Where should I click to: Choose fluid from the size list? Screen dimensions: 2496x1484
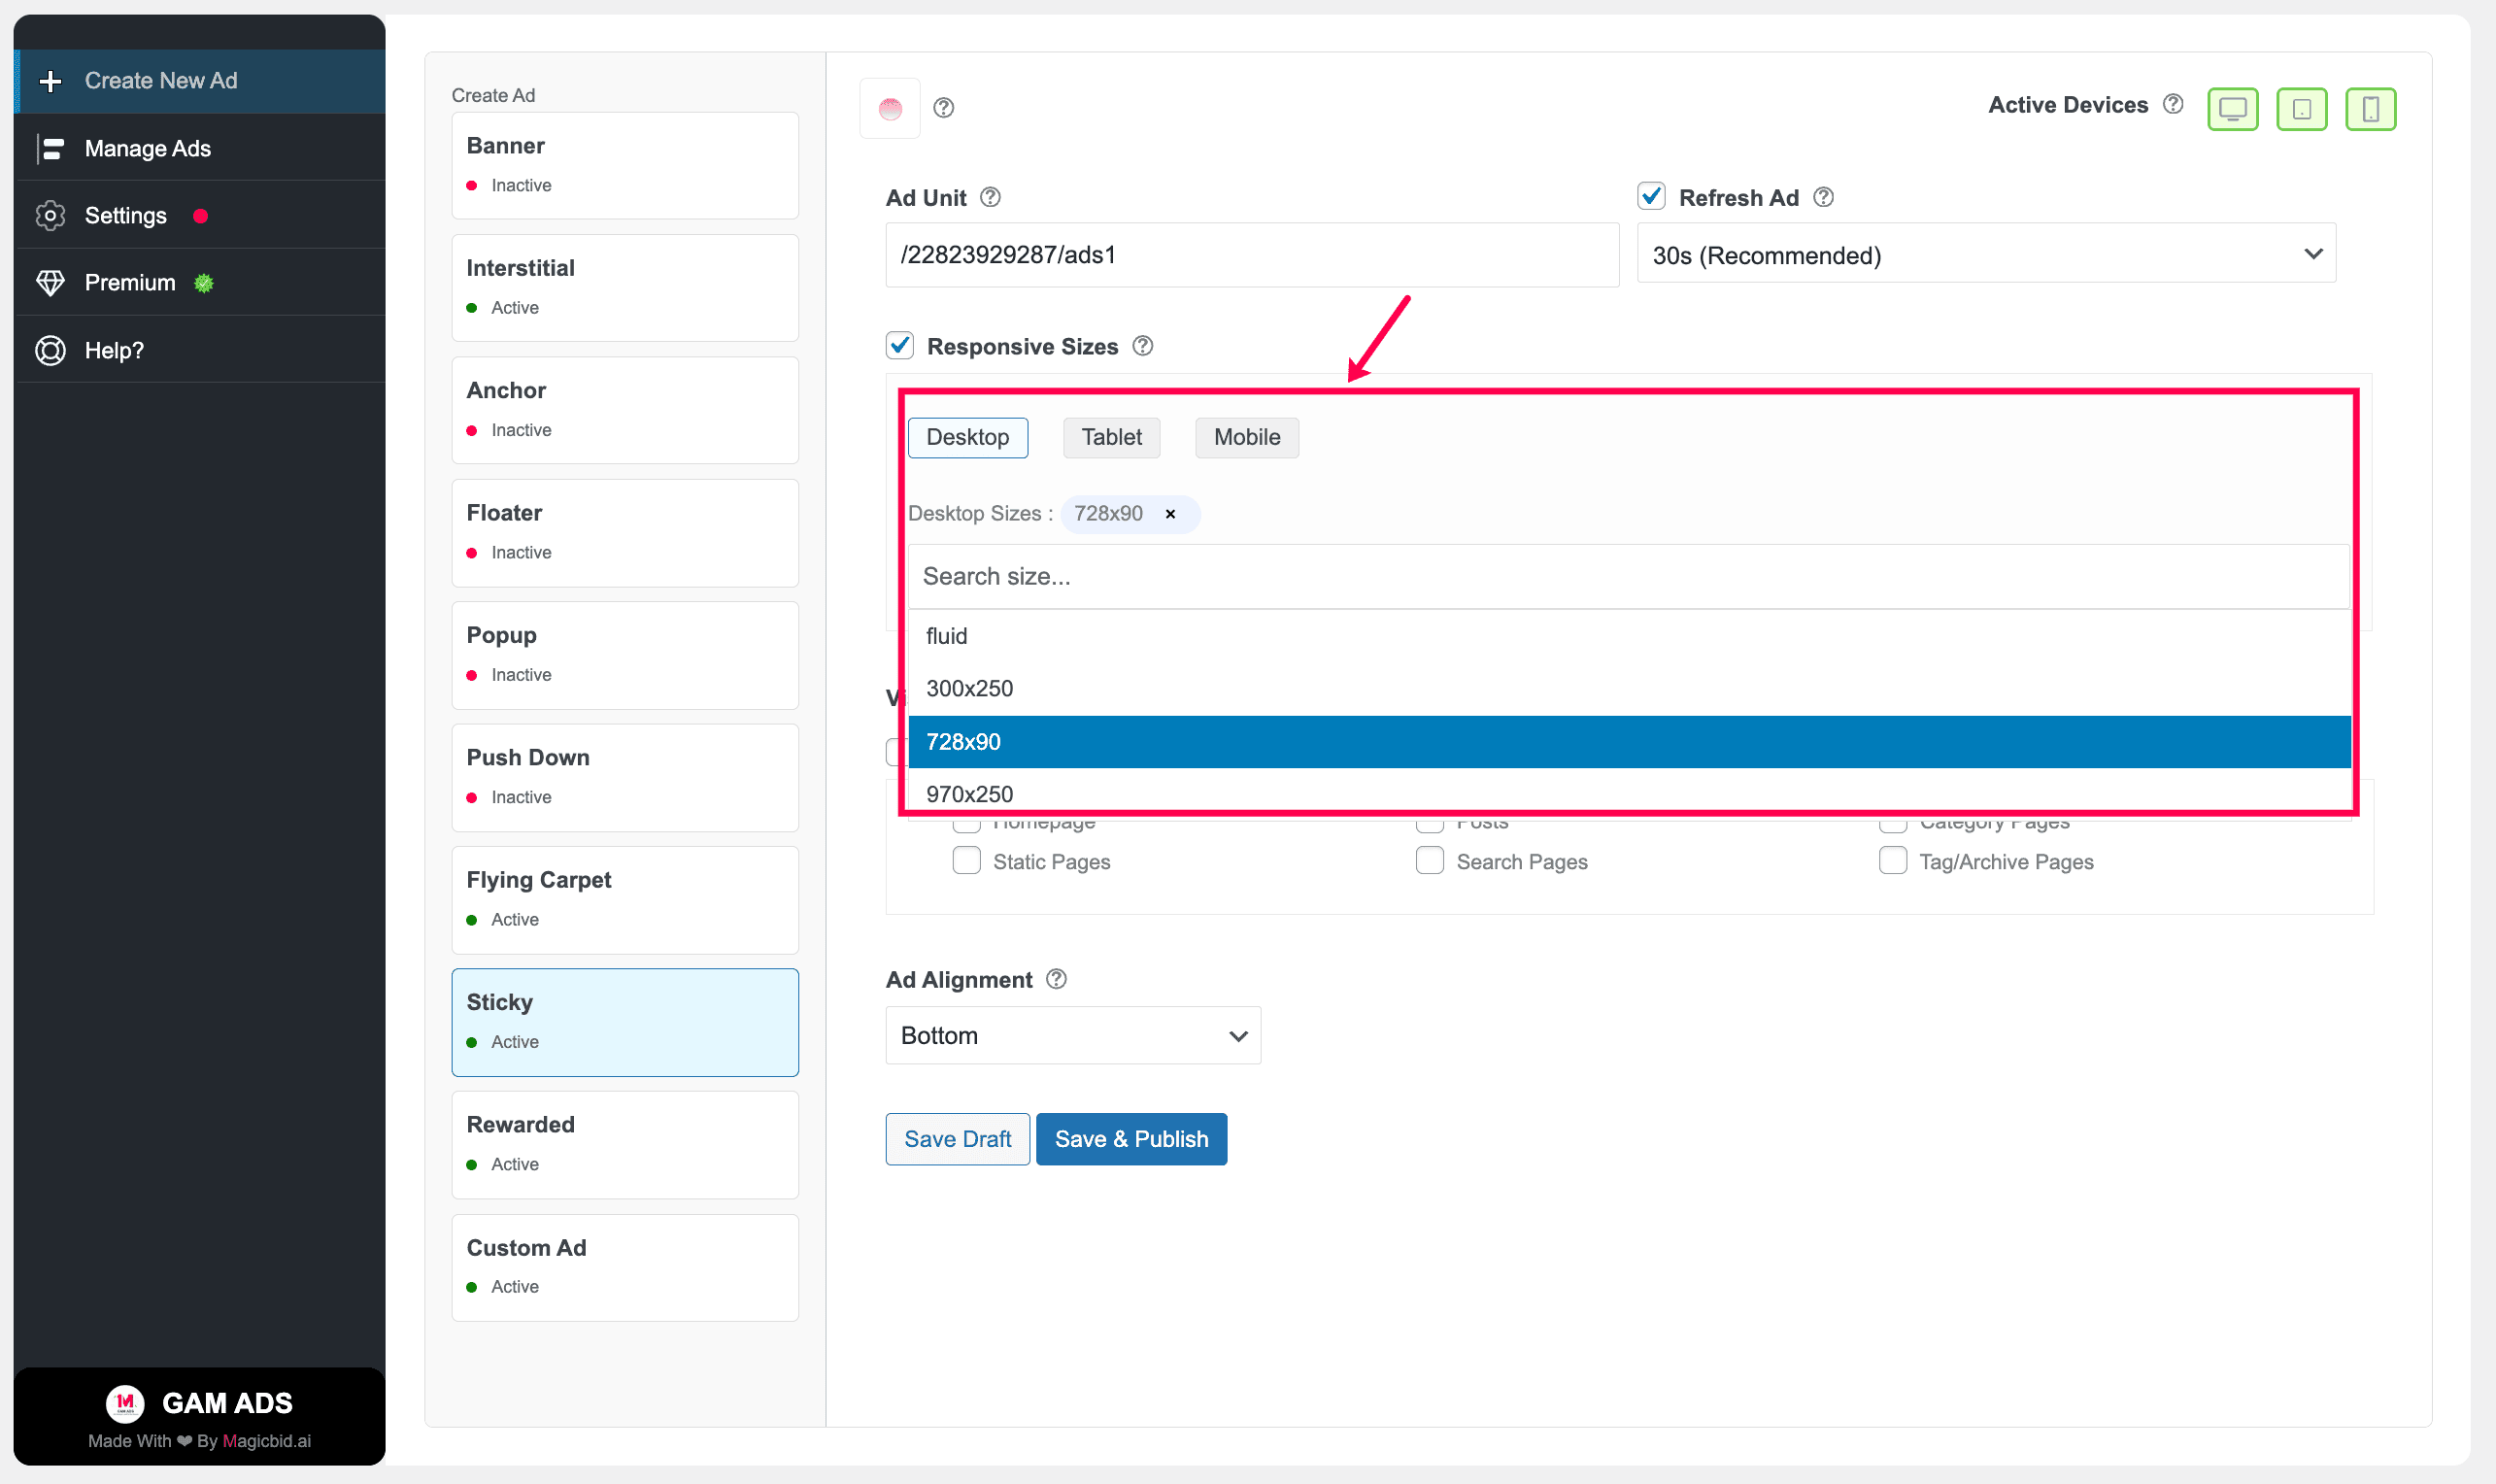pos(1629,636)
